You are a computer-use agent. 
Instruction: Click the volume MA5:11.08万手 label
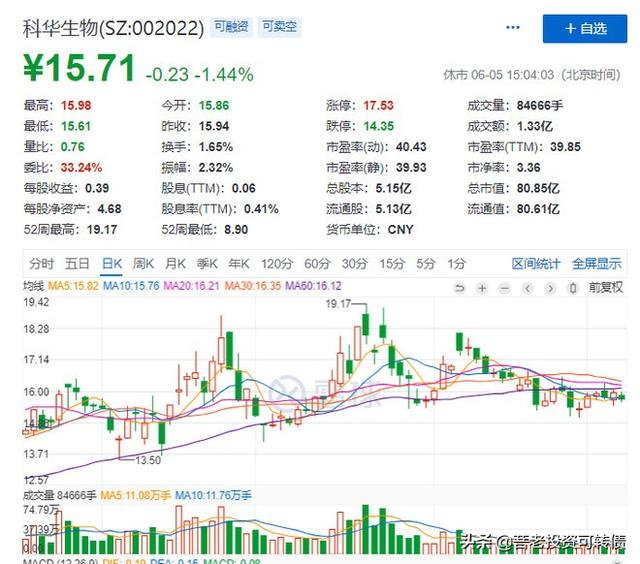pyautogui.click(x=135, y=496)
